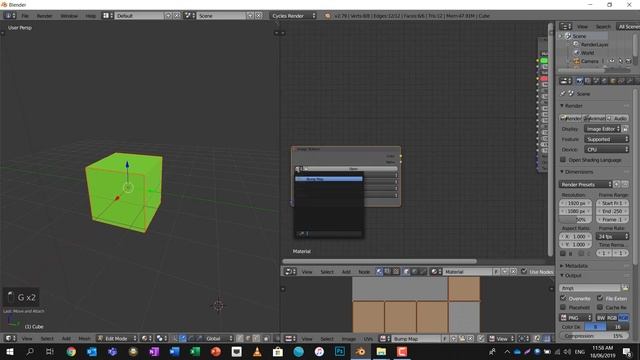Open Mesh menu in 3D view header
This screenshot has width=640, height=360.
pyautogui.click(x=84, y=338)
